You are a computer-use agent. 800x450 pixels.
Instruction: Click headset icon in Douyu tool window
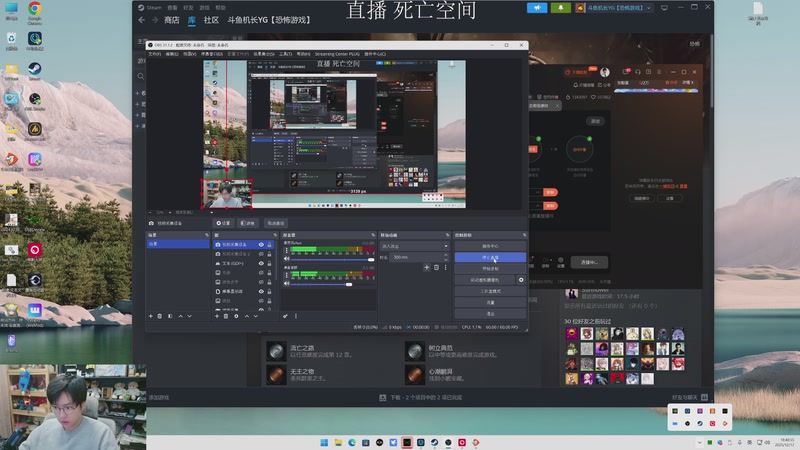coord(638,72)
